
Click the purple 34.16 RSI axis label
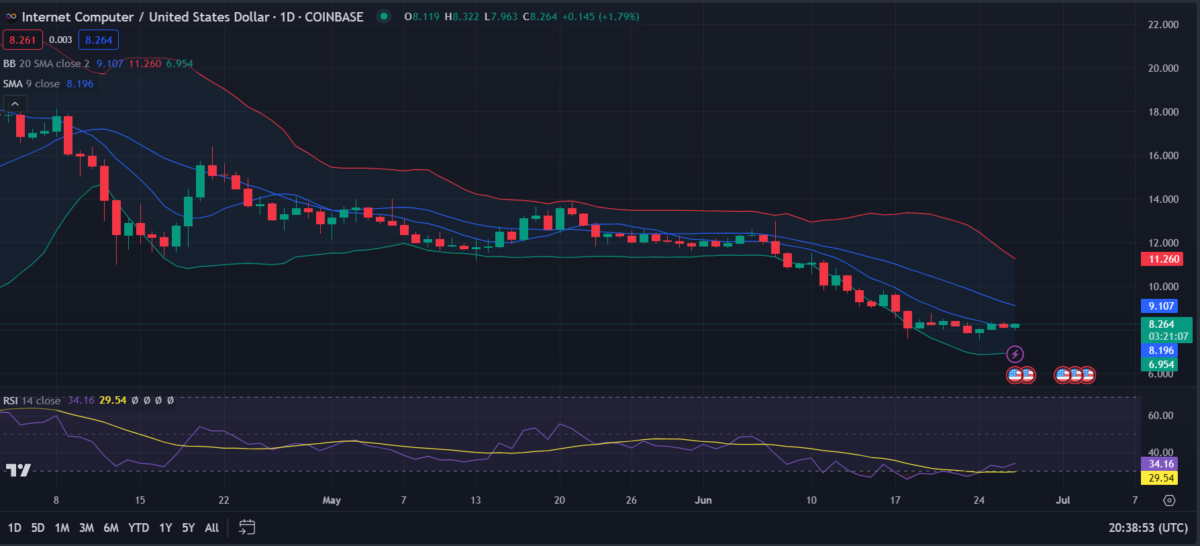1160,464
